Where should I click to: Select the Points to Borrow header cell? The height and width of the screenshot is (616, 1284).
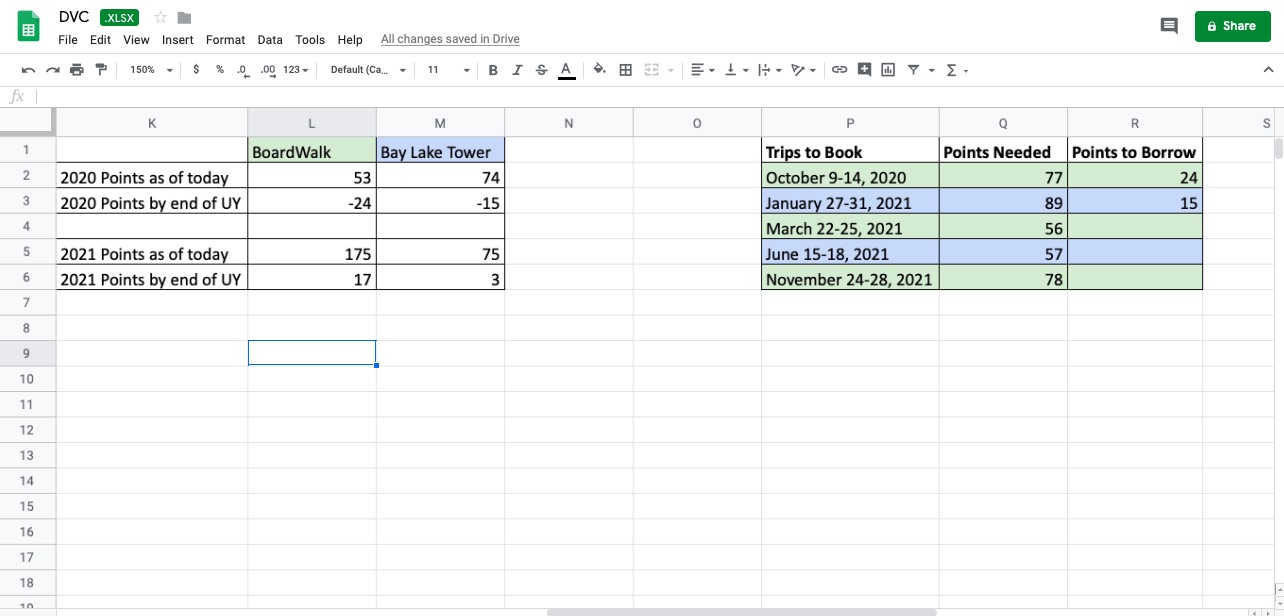click(1135, 152)
